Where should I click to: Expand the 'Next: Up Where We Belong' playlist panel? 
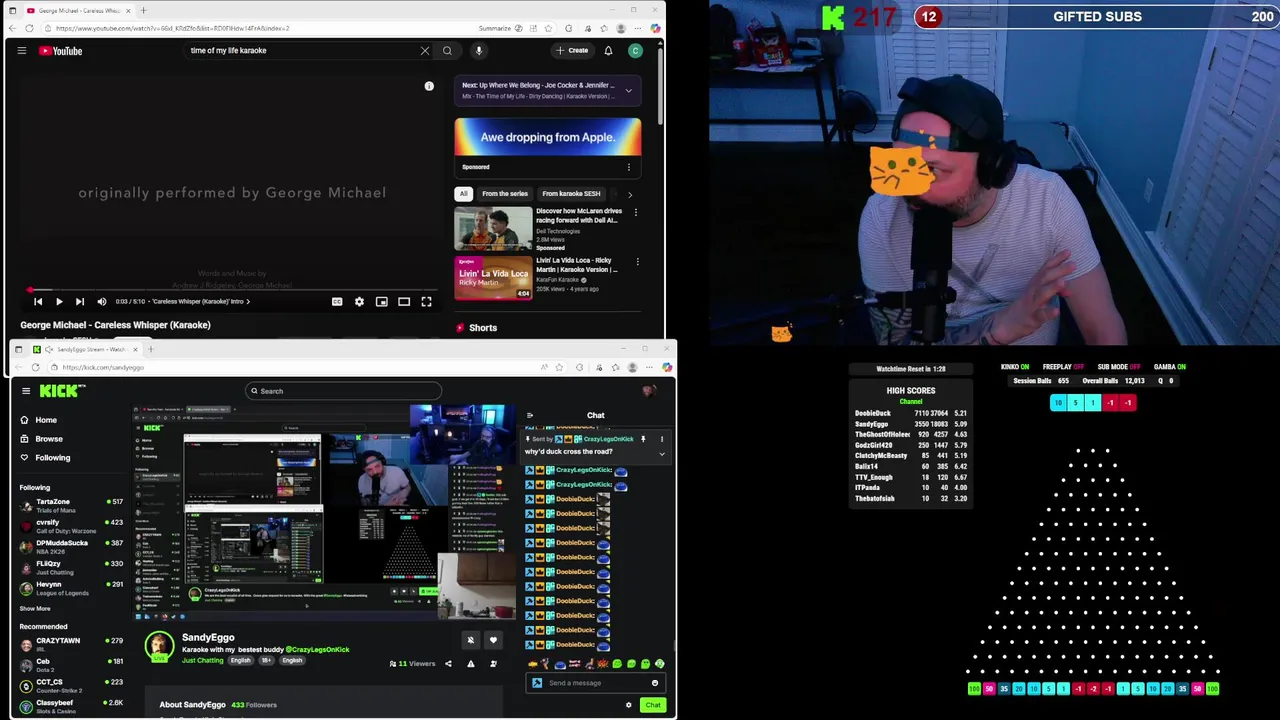628,90
